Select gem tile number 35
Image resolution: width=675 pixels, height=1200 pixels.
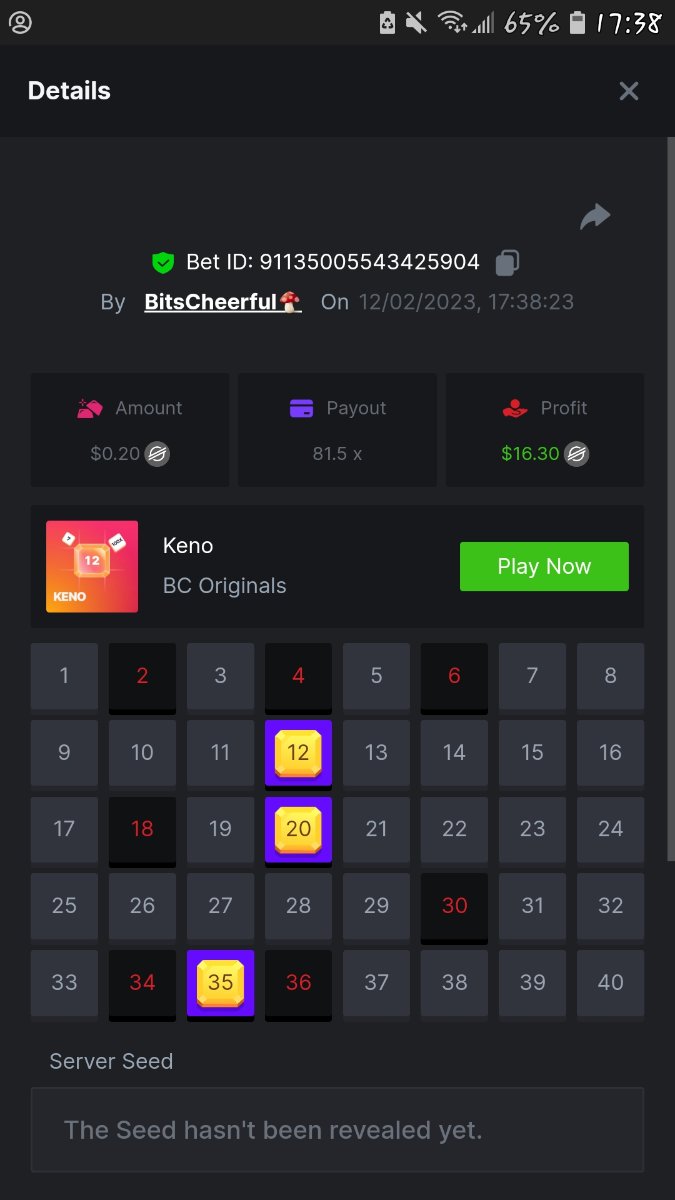[x=220, y=984]
